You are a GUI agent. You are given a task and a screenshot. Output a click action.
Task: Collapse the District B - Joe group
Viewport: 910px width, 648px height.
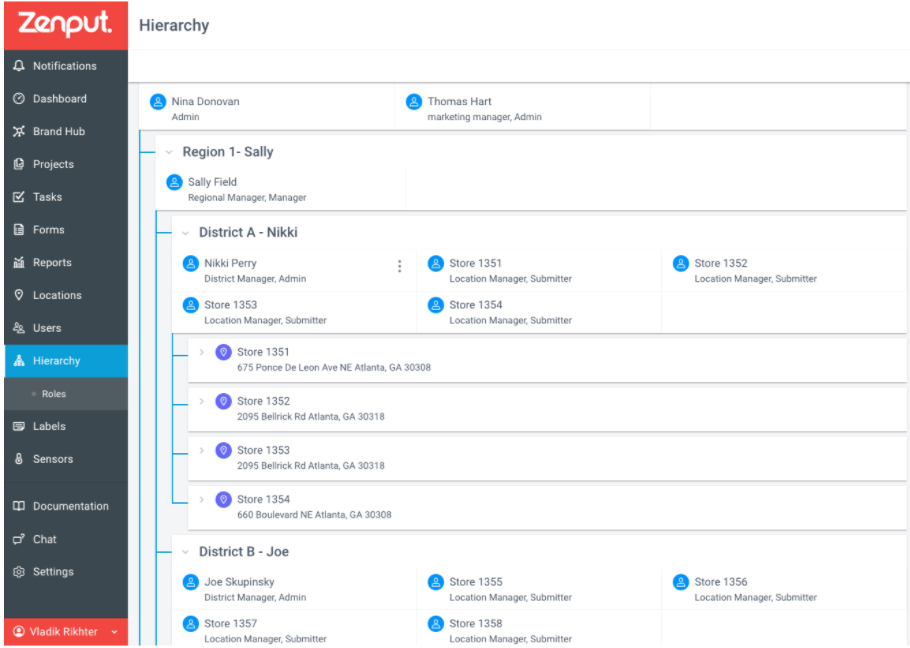point(185,552)
